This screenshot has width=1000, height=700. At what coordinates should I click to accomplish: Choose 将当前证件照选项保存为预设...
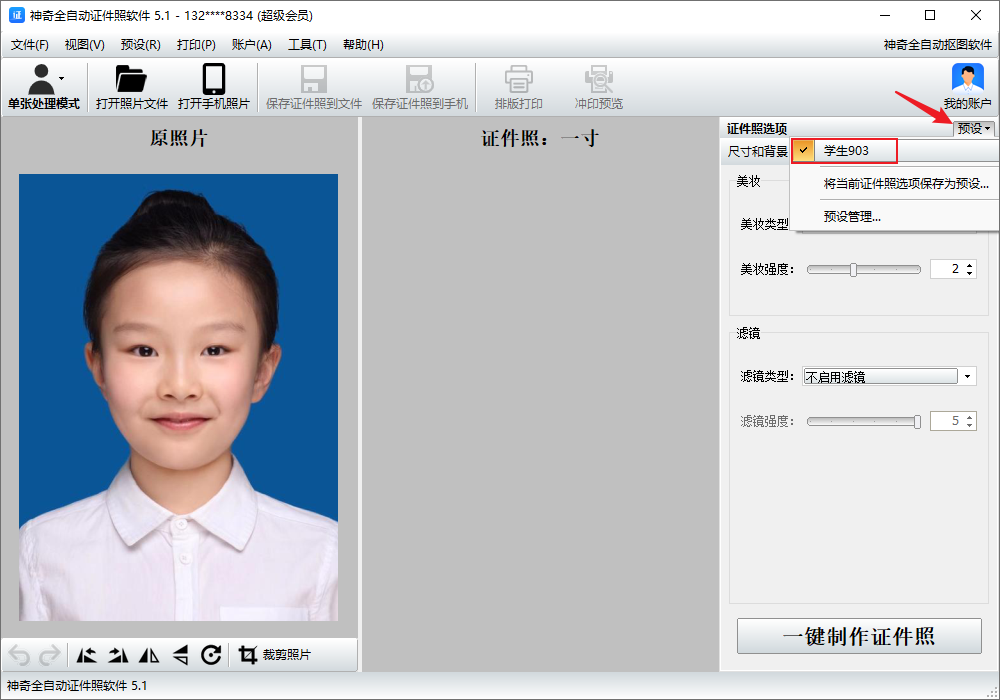click(x=906, y=184)
